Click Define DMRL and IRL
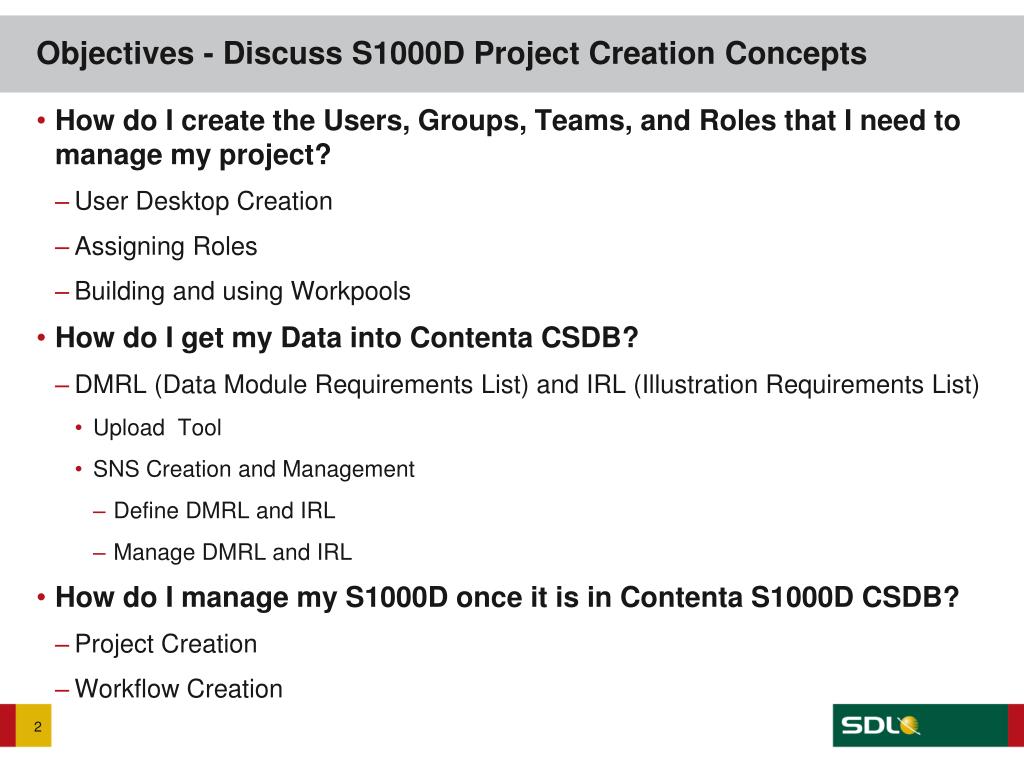 pos(224,510)
